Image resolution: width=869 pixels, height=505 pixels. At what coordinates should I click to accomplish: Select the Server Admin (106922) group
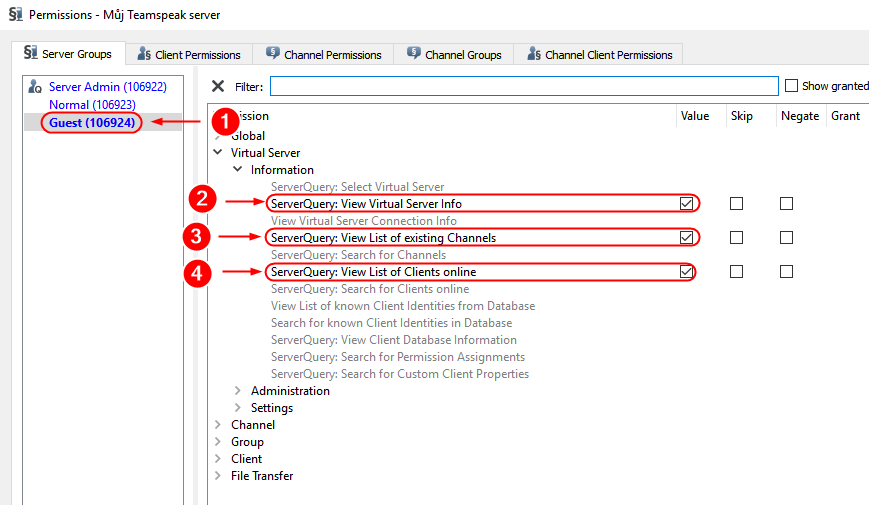coord(108,86)
